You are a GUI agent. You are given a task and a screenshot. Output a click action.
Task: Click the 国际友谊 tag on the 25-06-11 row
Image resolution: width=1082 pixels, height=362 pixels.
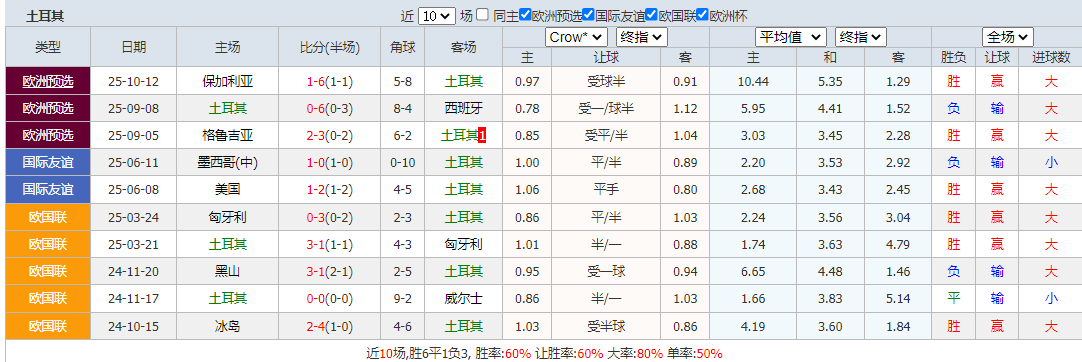pyautogui.click(x=48, y=163)
